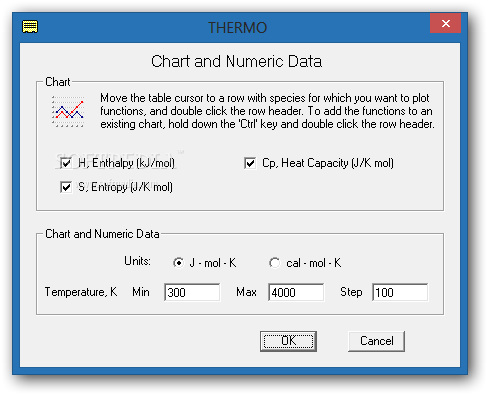The height and width of the screenshot is (395, 488).
Task: Click the line chart illustration icon
Action: coord(68,111)
